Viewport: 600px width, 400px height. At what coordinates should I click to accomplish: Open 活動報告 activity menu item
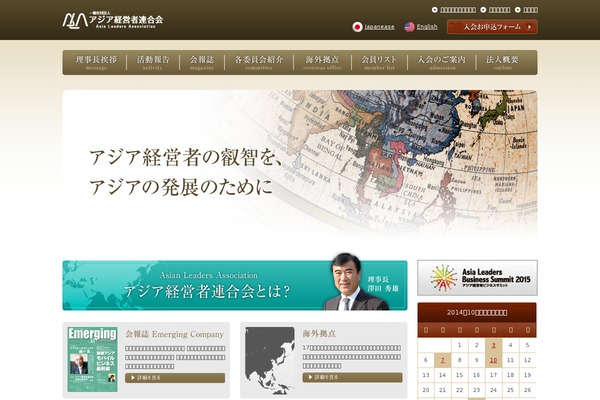click(x=153, y=62)
